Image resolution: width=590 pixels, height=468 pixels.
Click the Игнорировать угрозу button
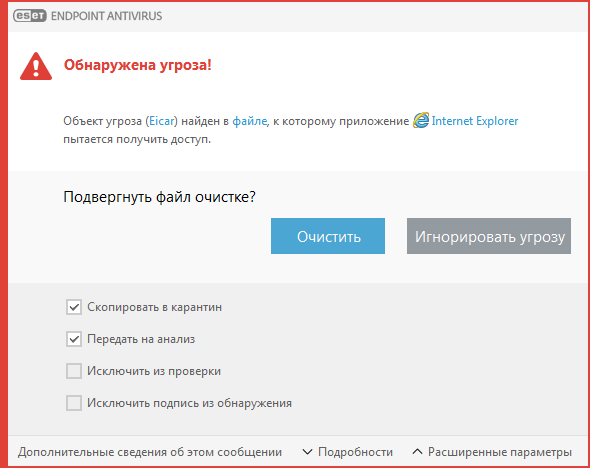click(489, 236)
